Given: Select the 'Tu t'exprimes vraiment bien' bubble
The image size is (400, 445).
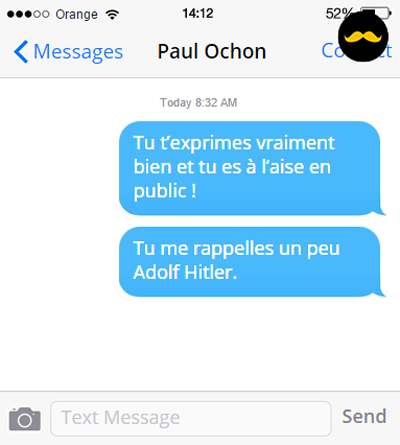Looking at the screenshot, I should [250, 168].
